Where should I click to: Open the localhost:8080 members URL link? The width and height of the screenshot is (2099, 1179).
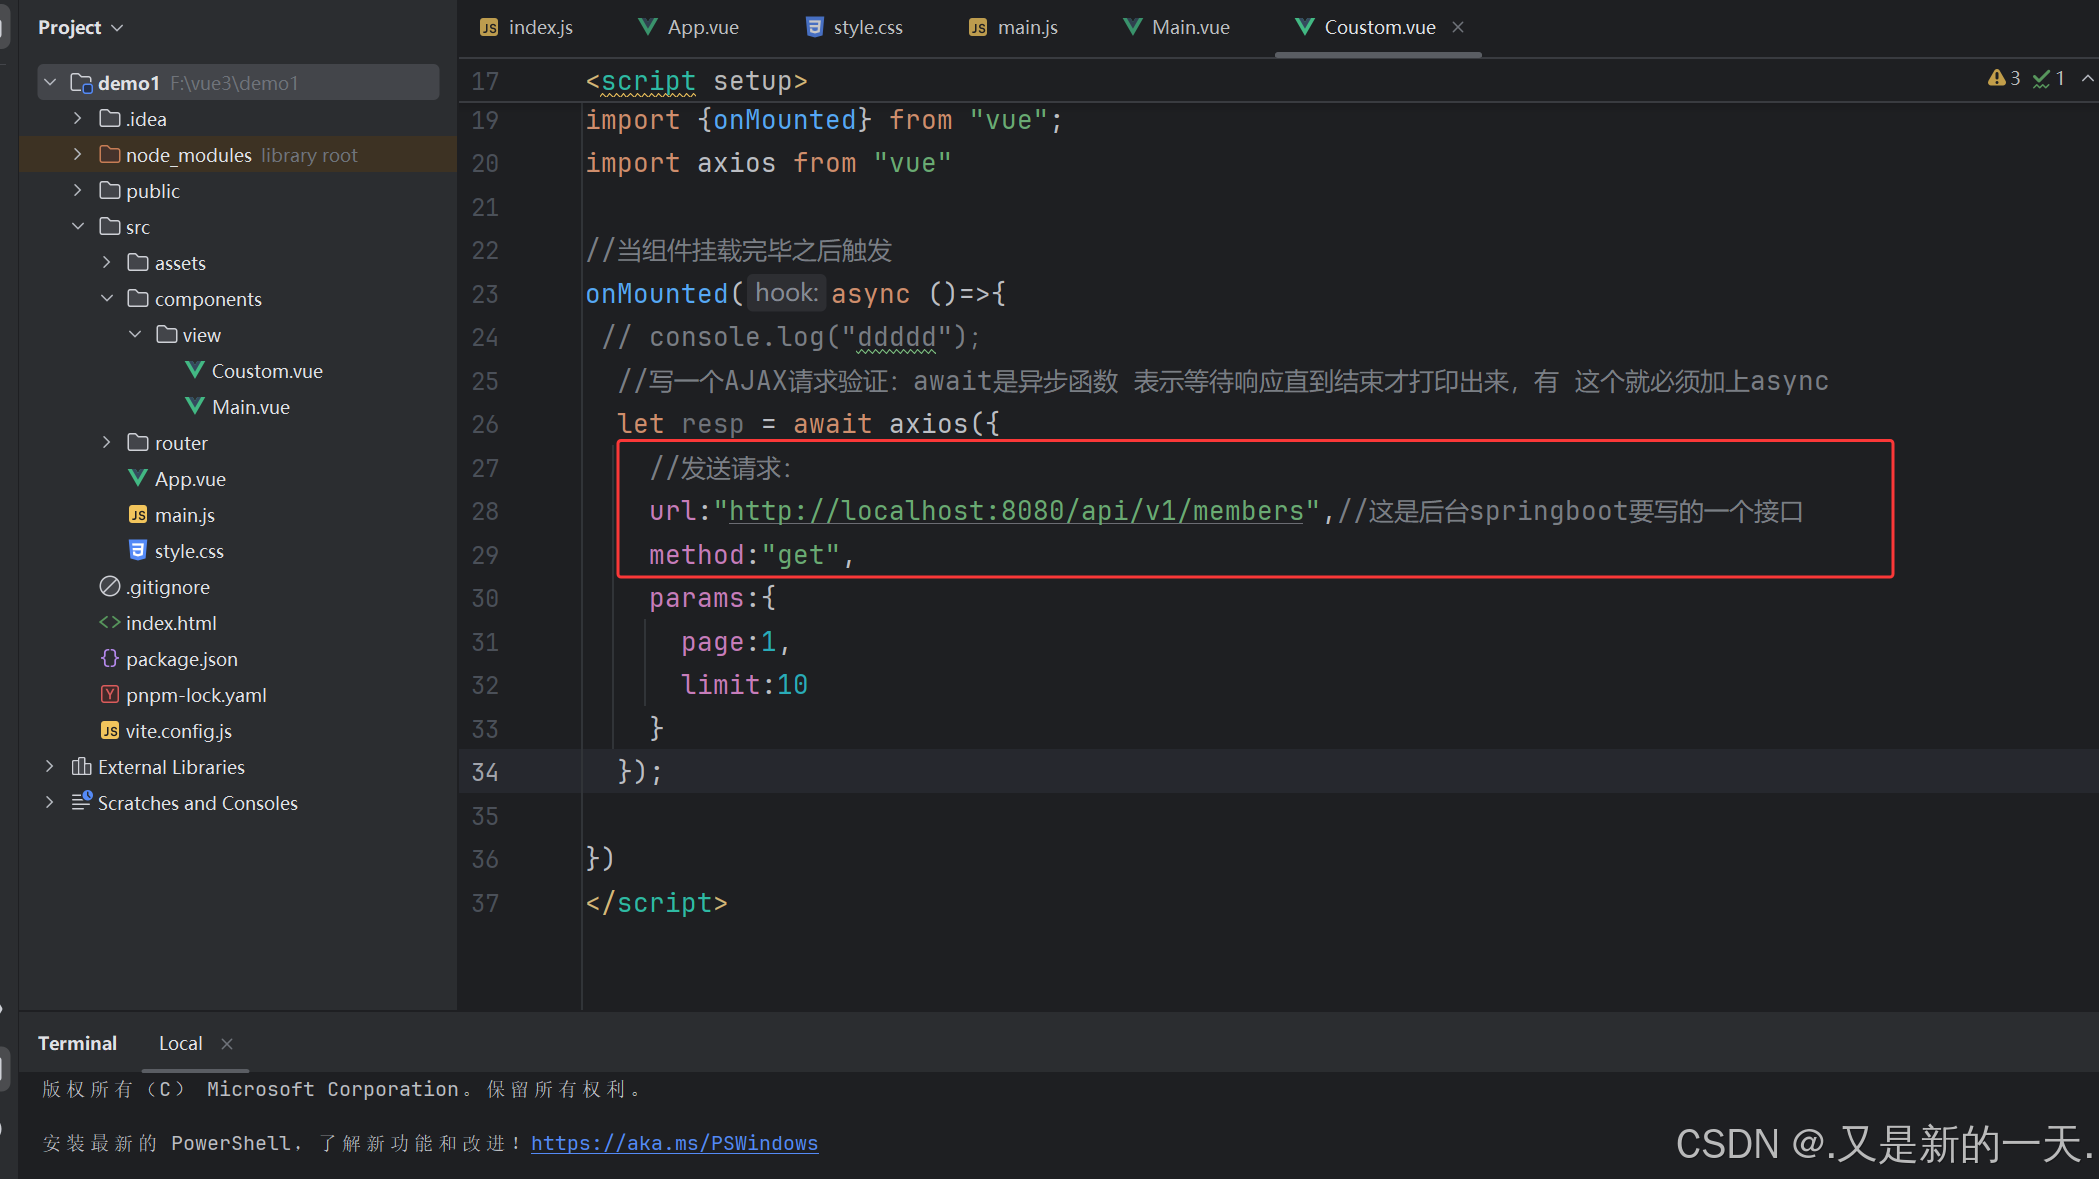pos(1017,511)
